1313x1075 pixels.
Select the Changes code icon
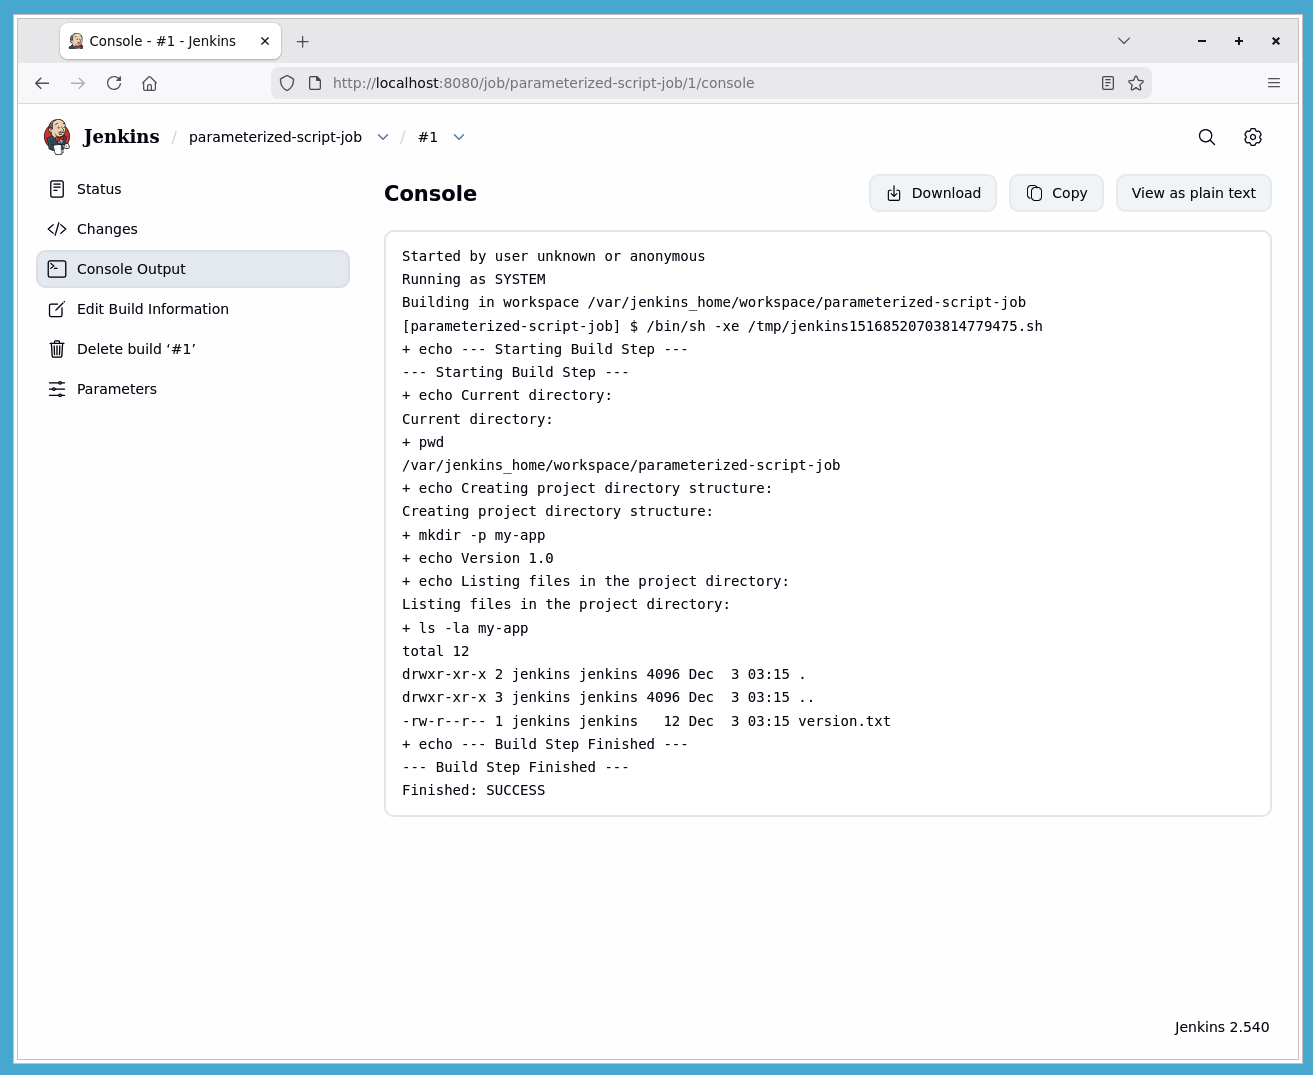click(x=57, y=228)
